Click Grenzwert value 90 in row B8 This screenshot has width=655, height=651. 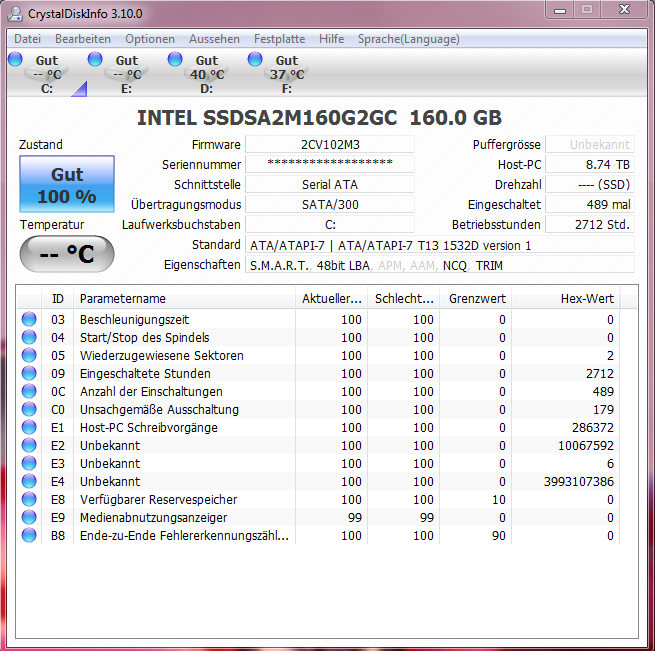[x=499, y=535]
